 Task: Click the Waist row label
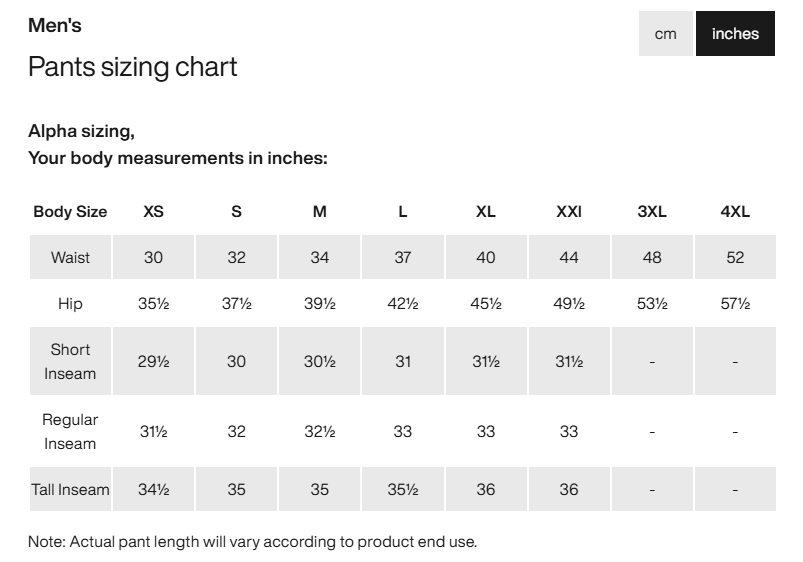[70, 257]
